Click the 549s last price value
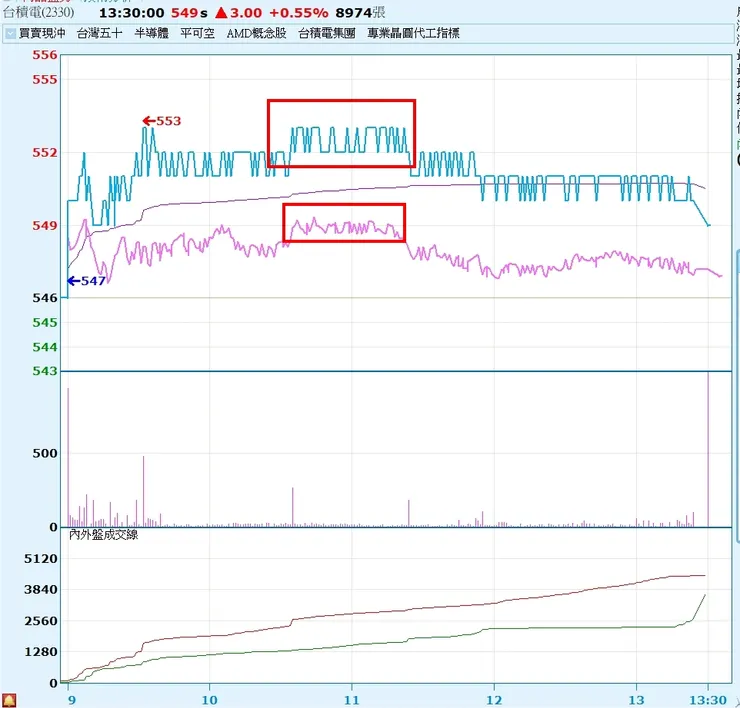The height and width of the screenshot is (708, 740). point(189,13)
